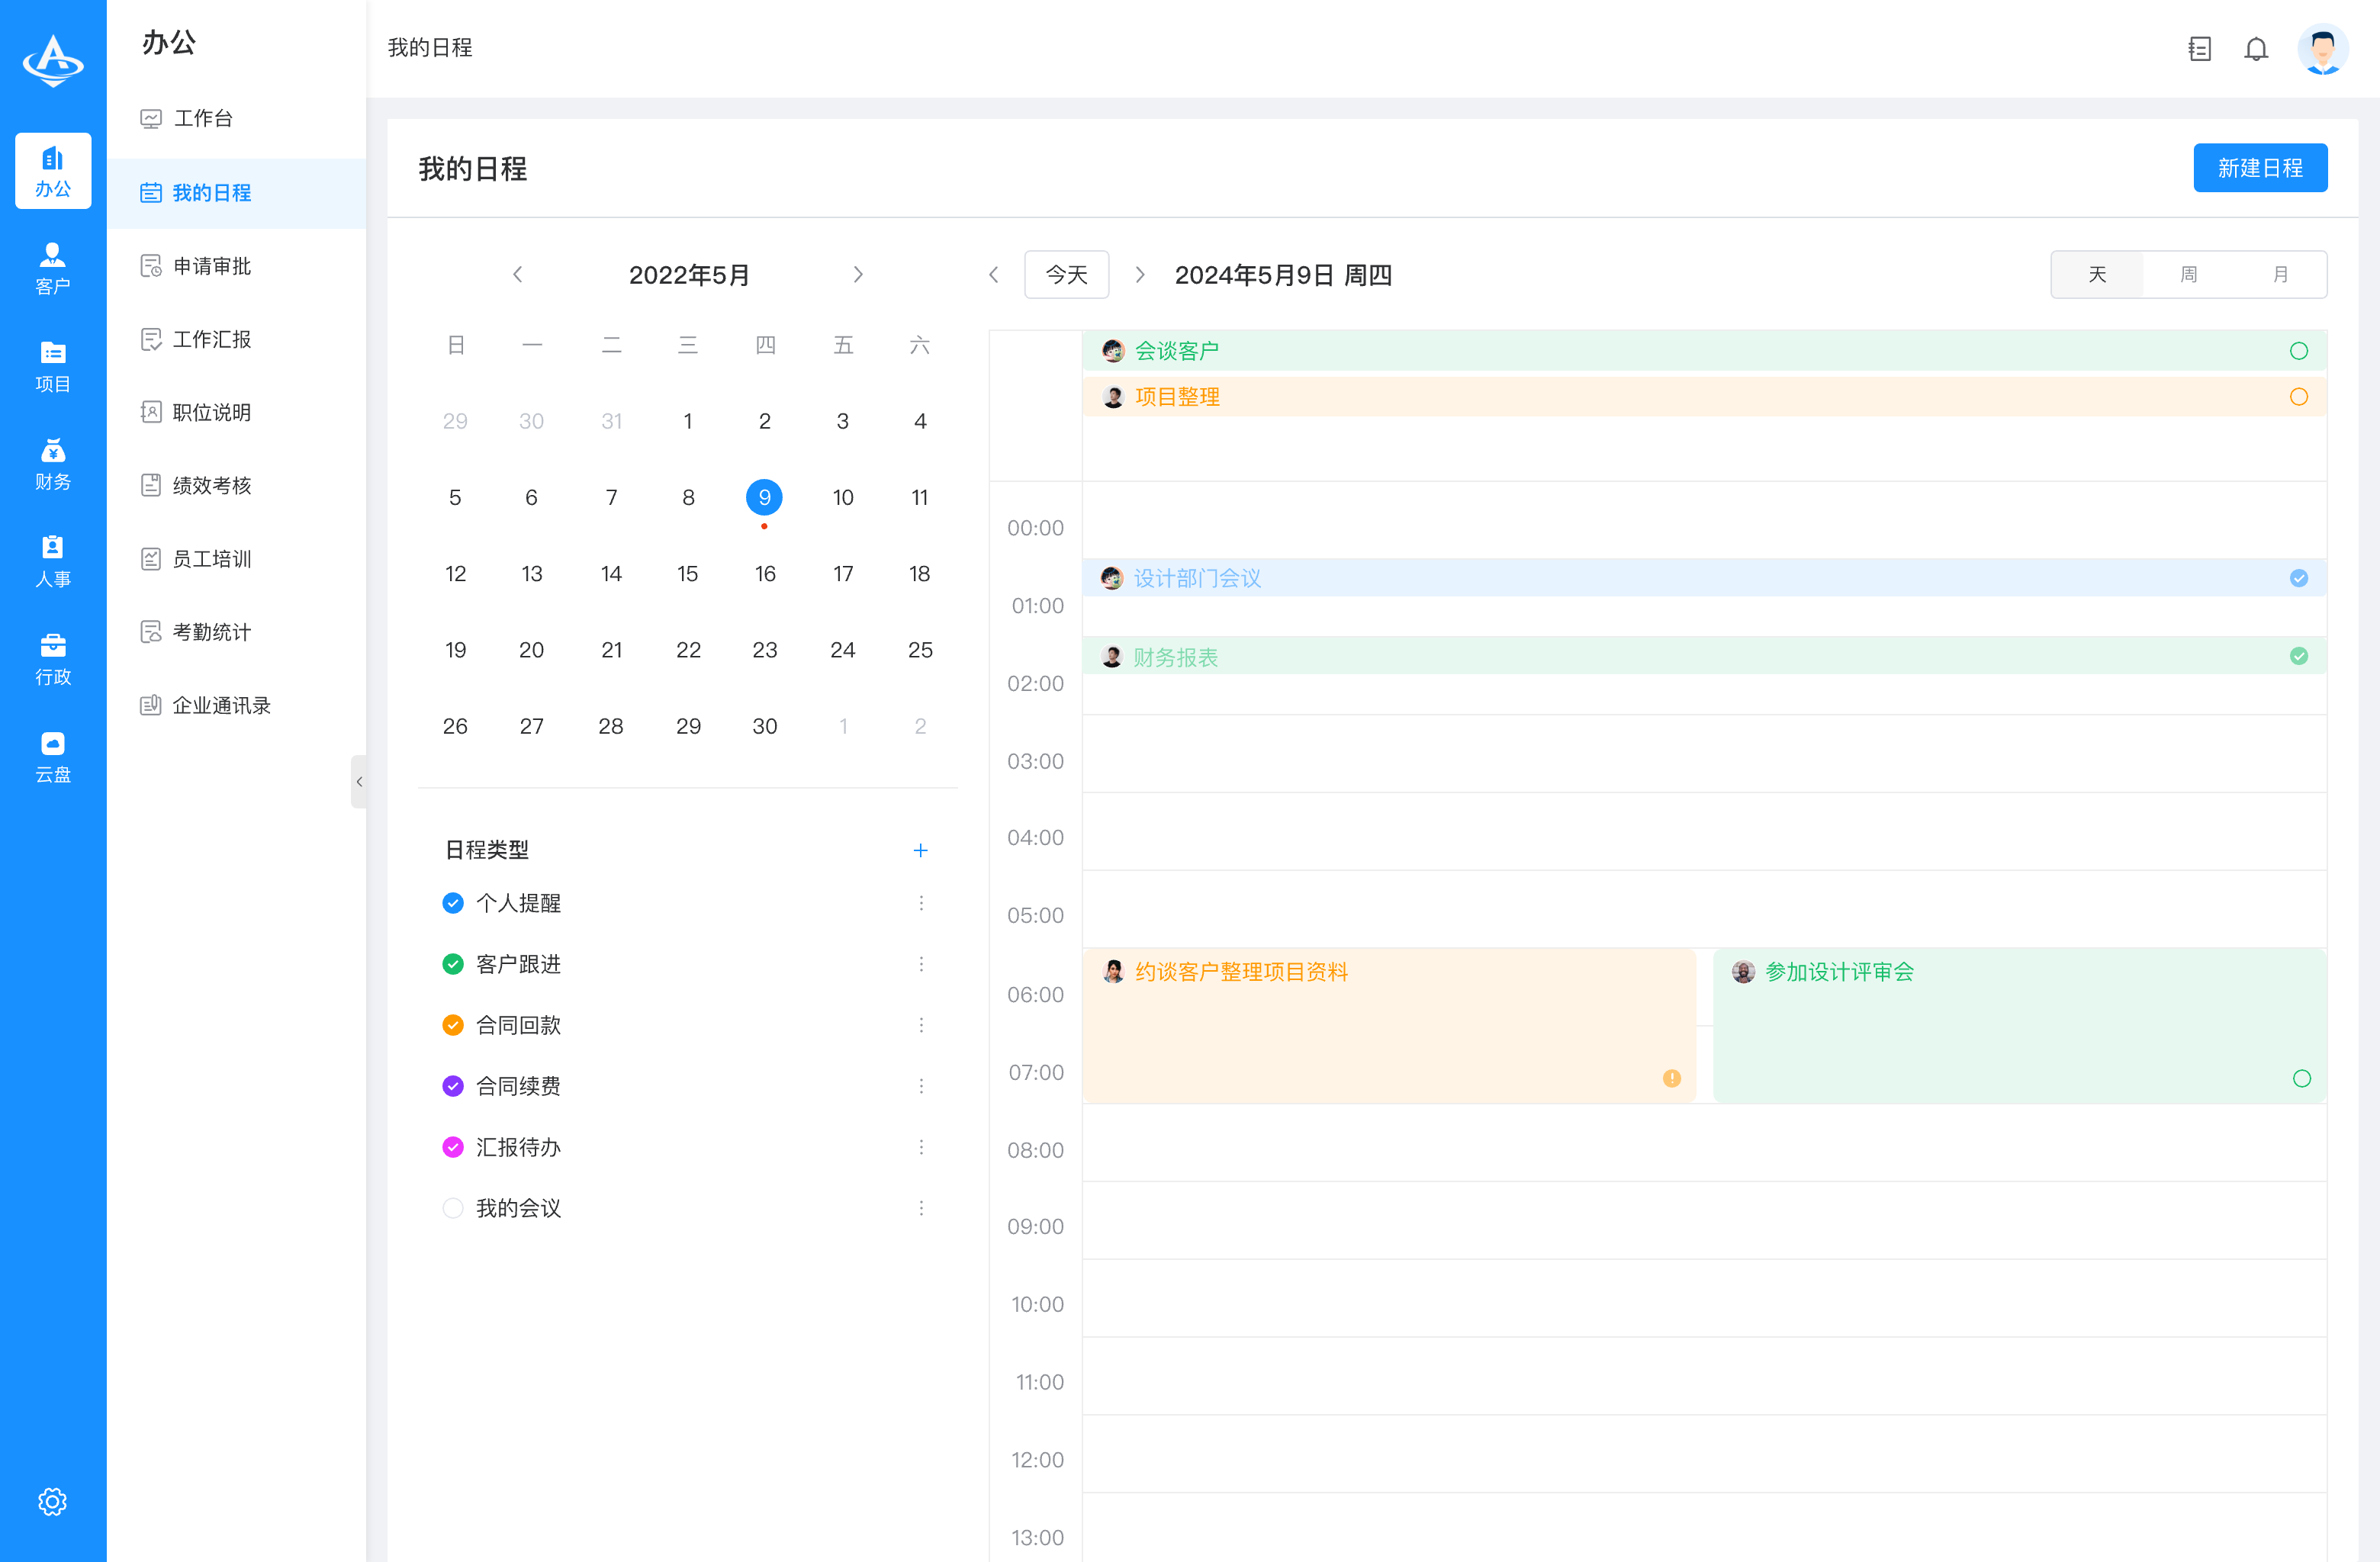2380x1562 pixels.
Task: Jump to today with 今天 button
Action: pyautogui.click(x=1066, y=274)
